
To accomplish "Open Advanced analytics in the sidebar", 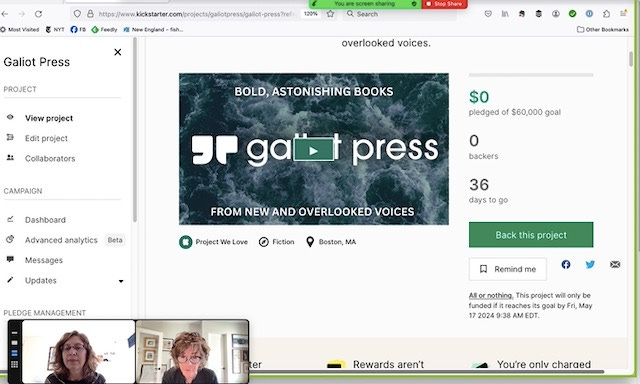I will (x=61, y=240).
